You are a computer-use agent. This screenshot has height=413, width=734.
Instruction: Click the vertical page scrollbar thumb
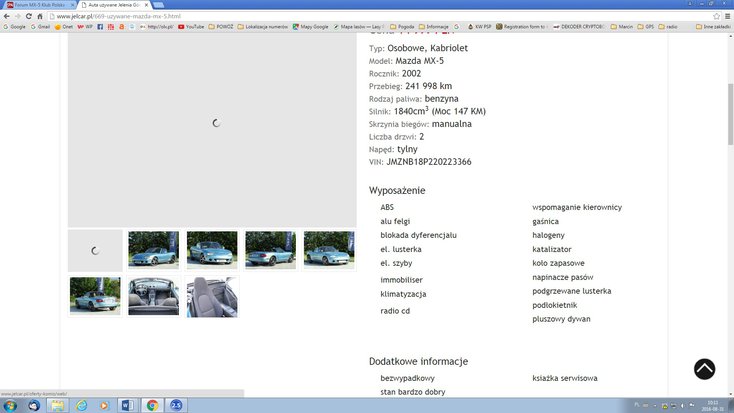(730, 114)
